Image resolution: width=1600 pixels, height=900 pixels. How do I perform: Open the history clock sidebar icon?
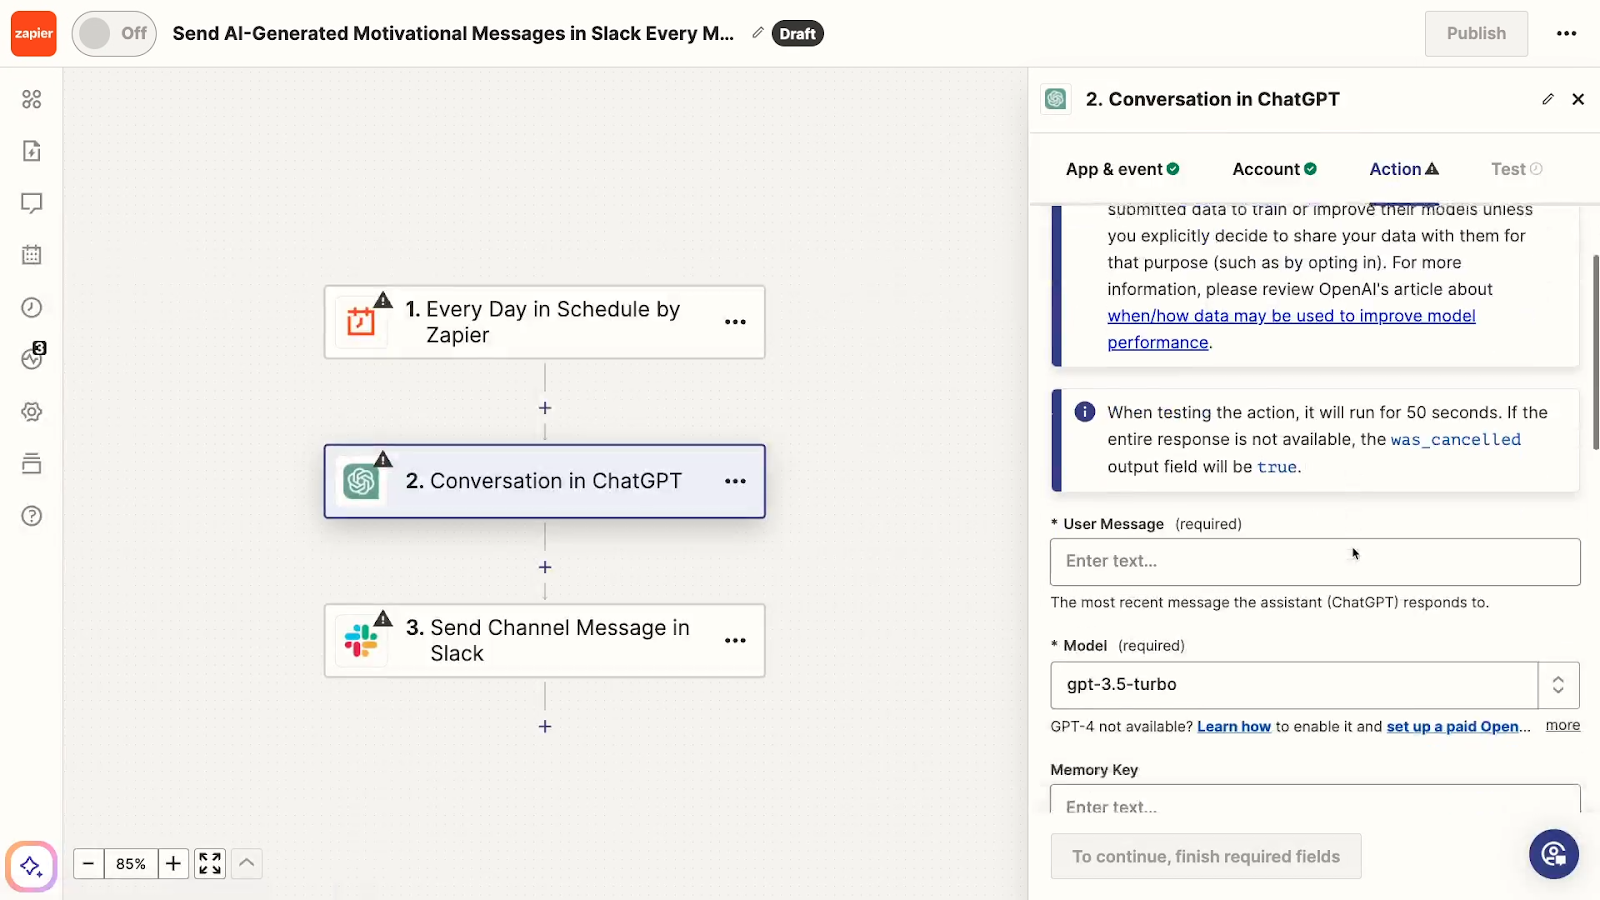pyautogui.click(x=32, y=307)
